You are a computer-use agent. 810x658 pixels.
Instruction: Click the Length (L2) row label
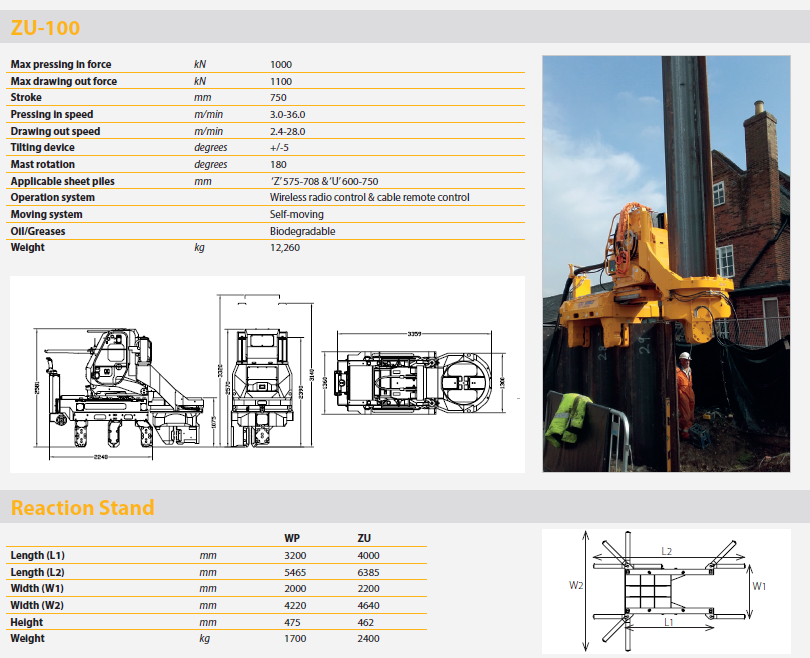(38, 572)
